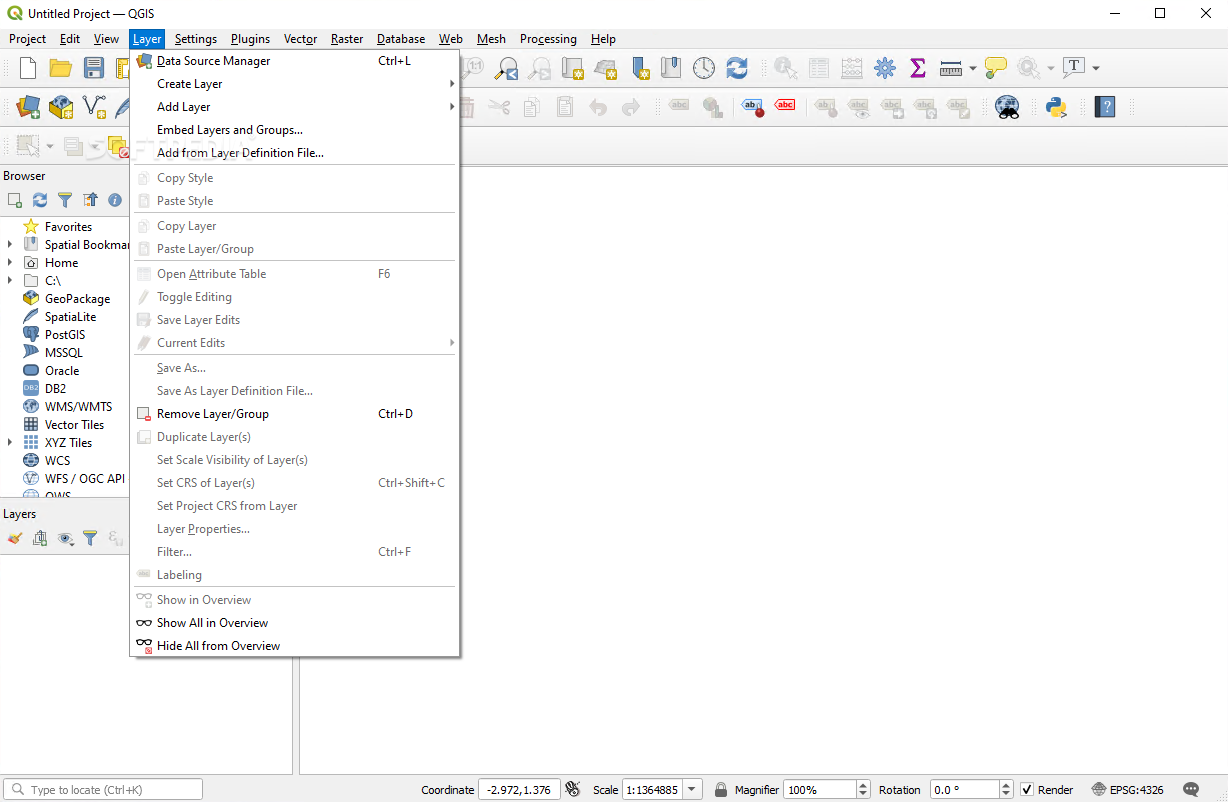This screenshot has height=802, width=1228.
Task: Increase Magnifier with up stepper arrow
Action: coord(864,785)
